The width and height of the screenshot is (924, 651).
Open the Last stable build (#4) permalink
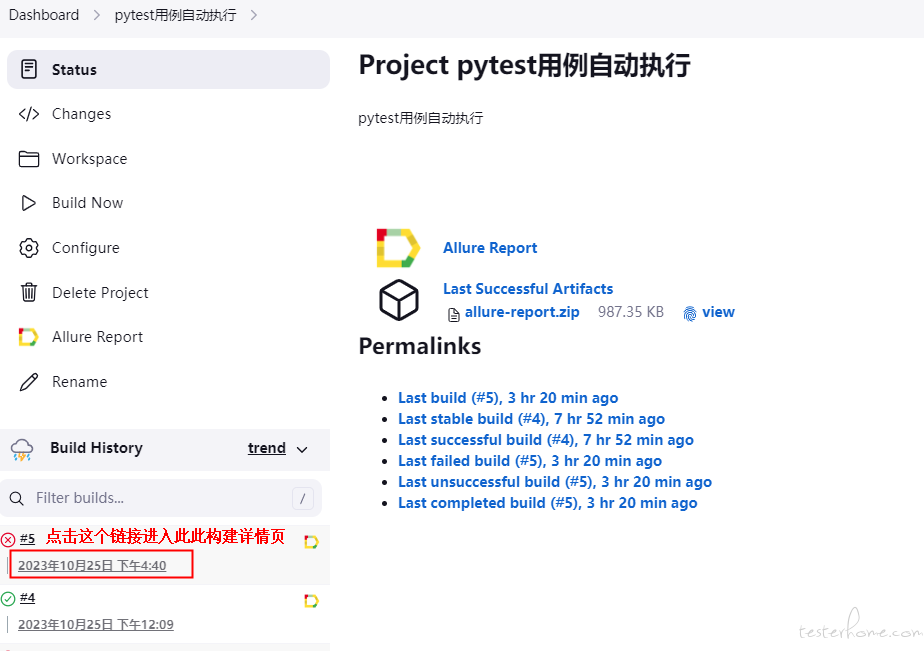[532, 419]
